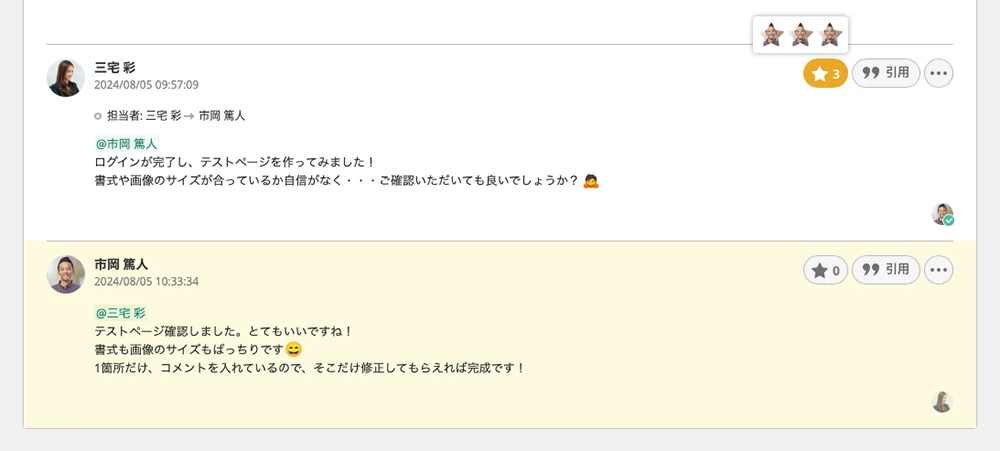
Task: Click the @三宅 彩 mention tag
Action: pyautogui.click(x=120, y=313)
